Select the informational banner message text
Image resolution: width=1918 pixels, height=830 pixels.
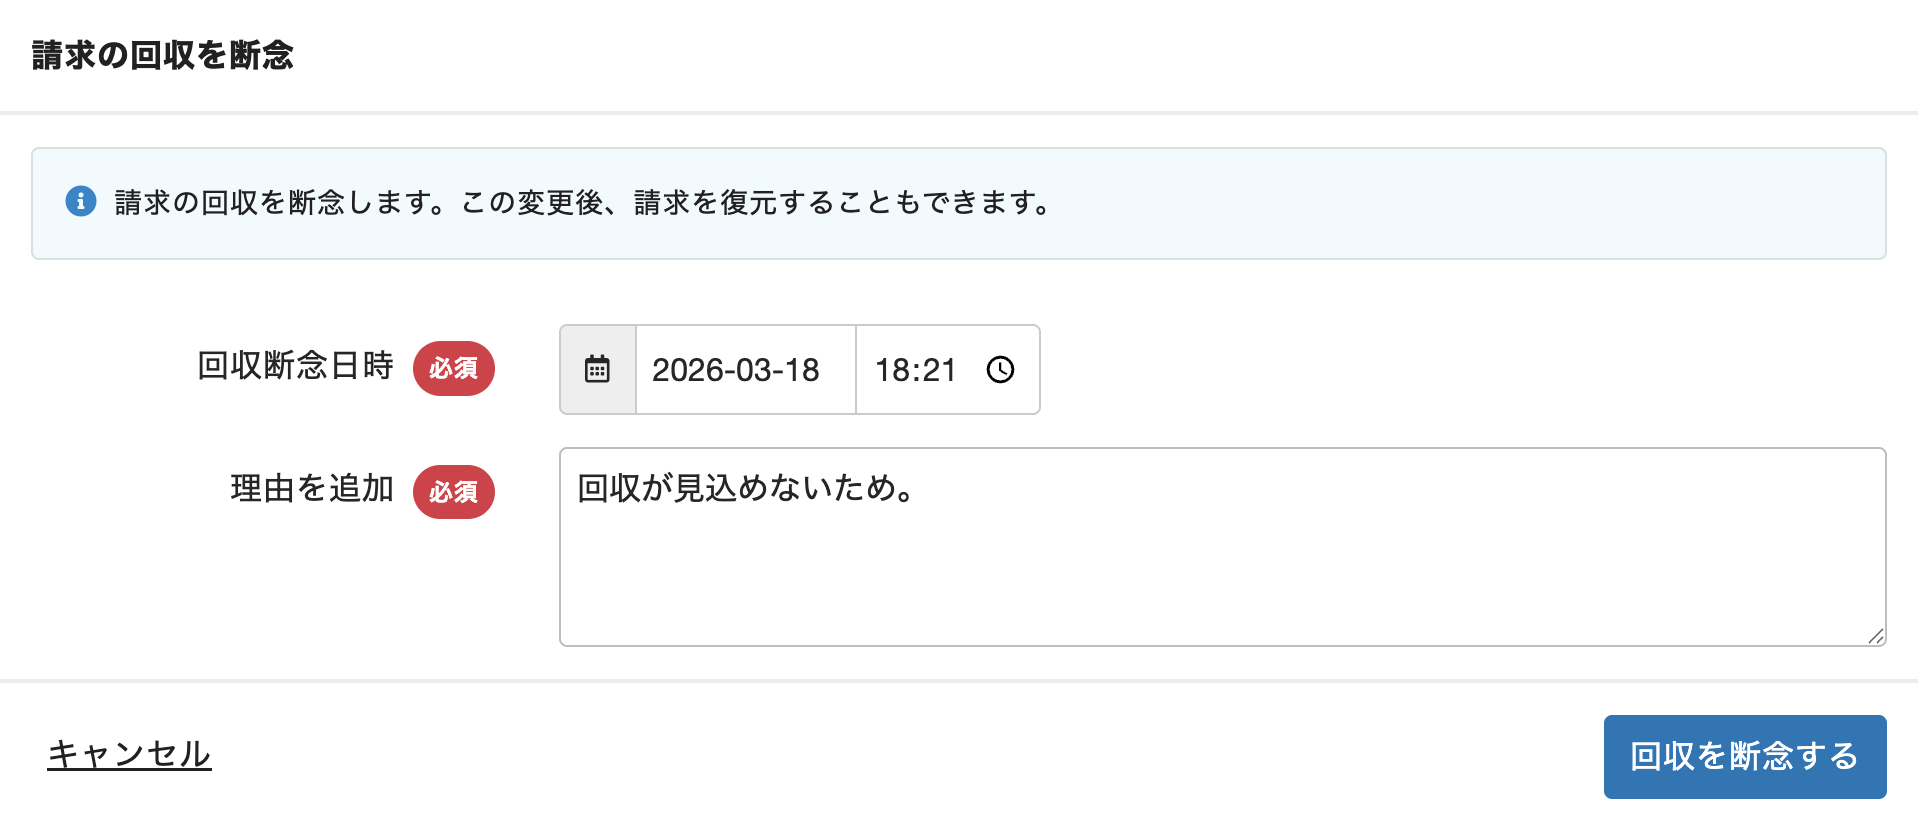click(580, 203)
